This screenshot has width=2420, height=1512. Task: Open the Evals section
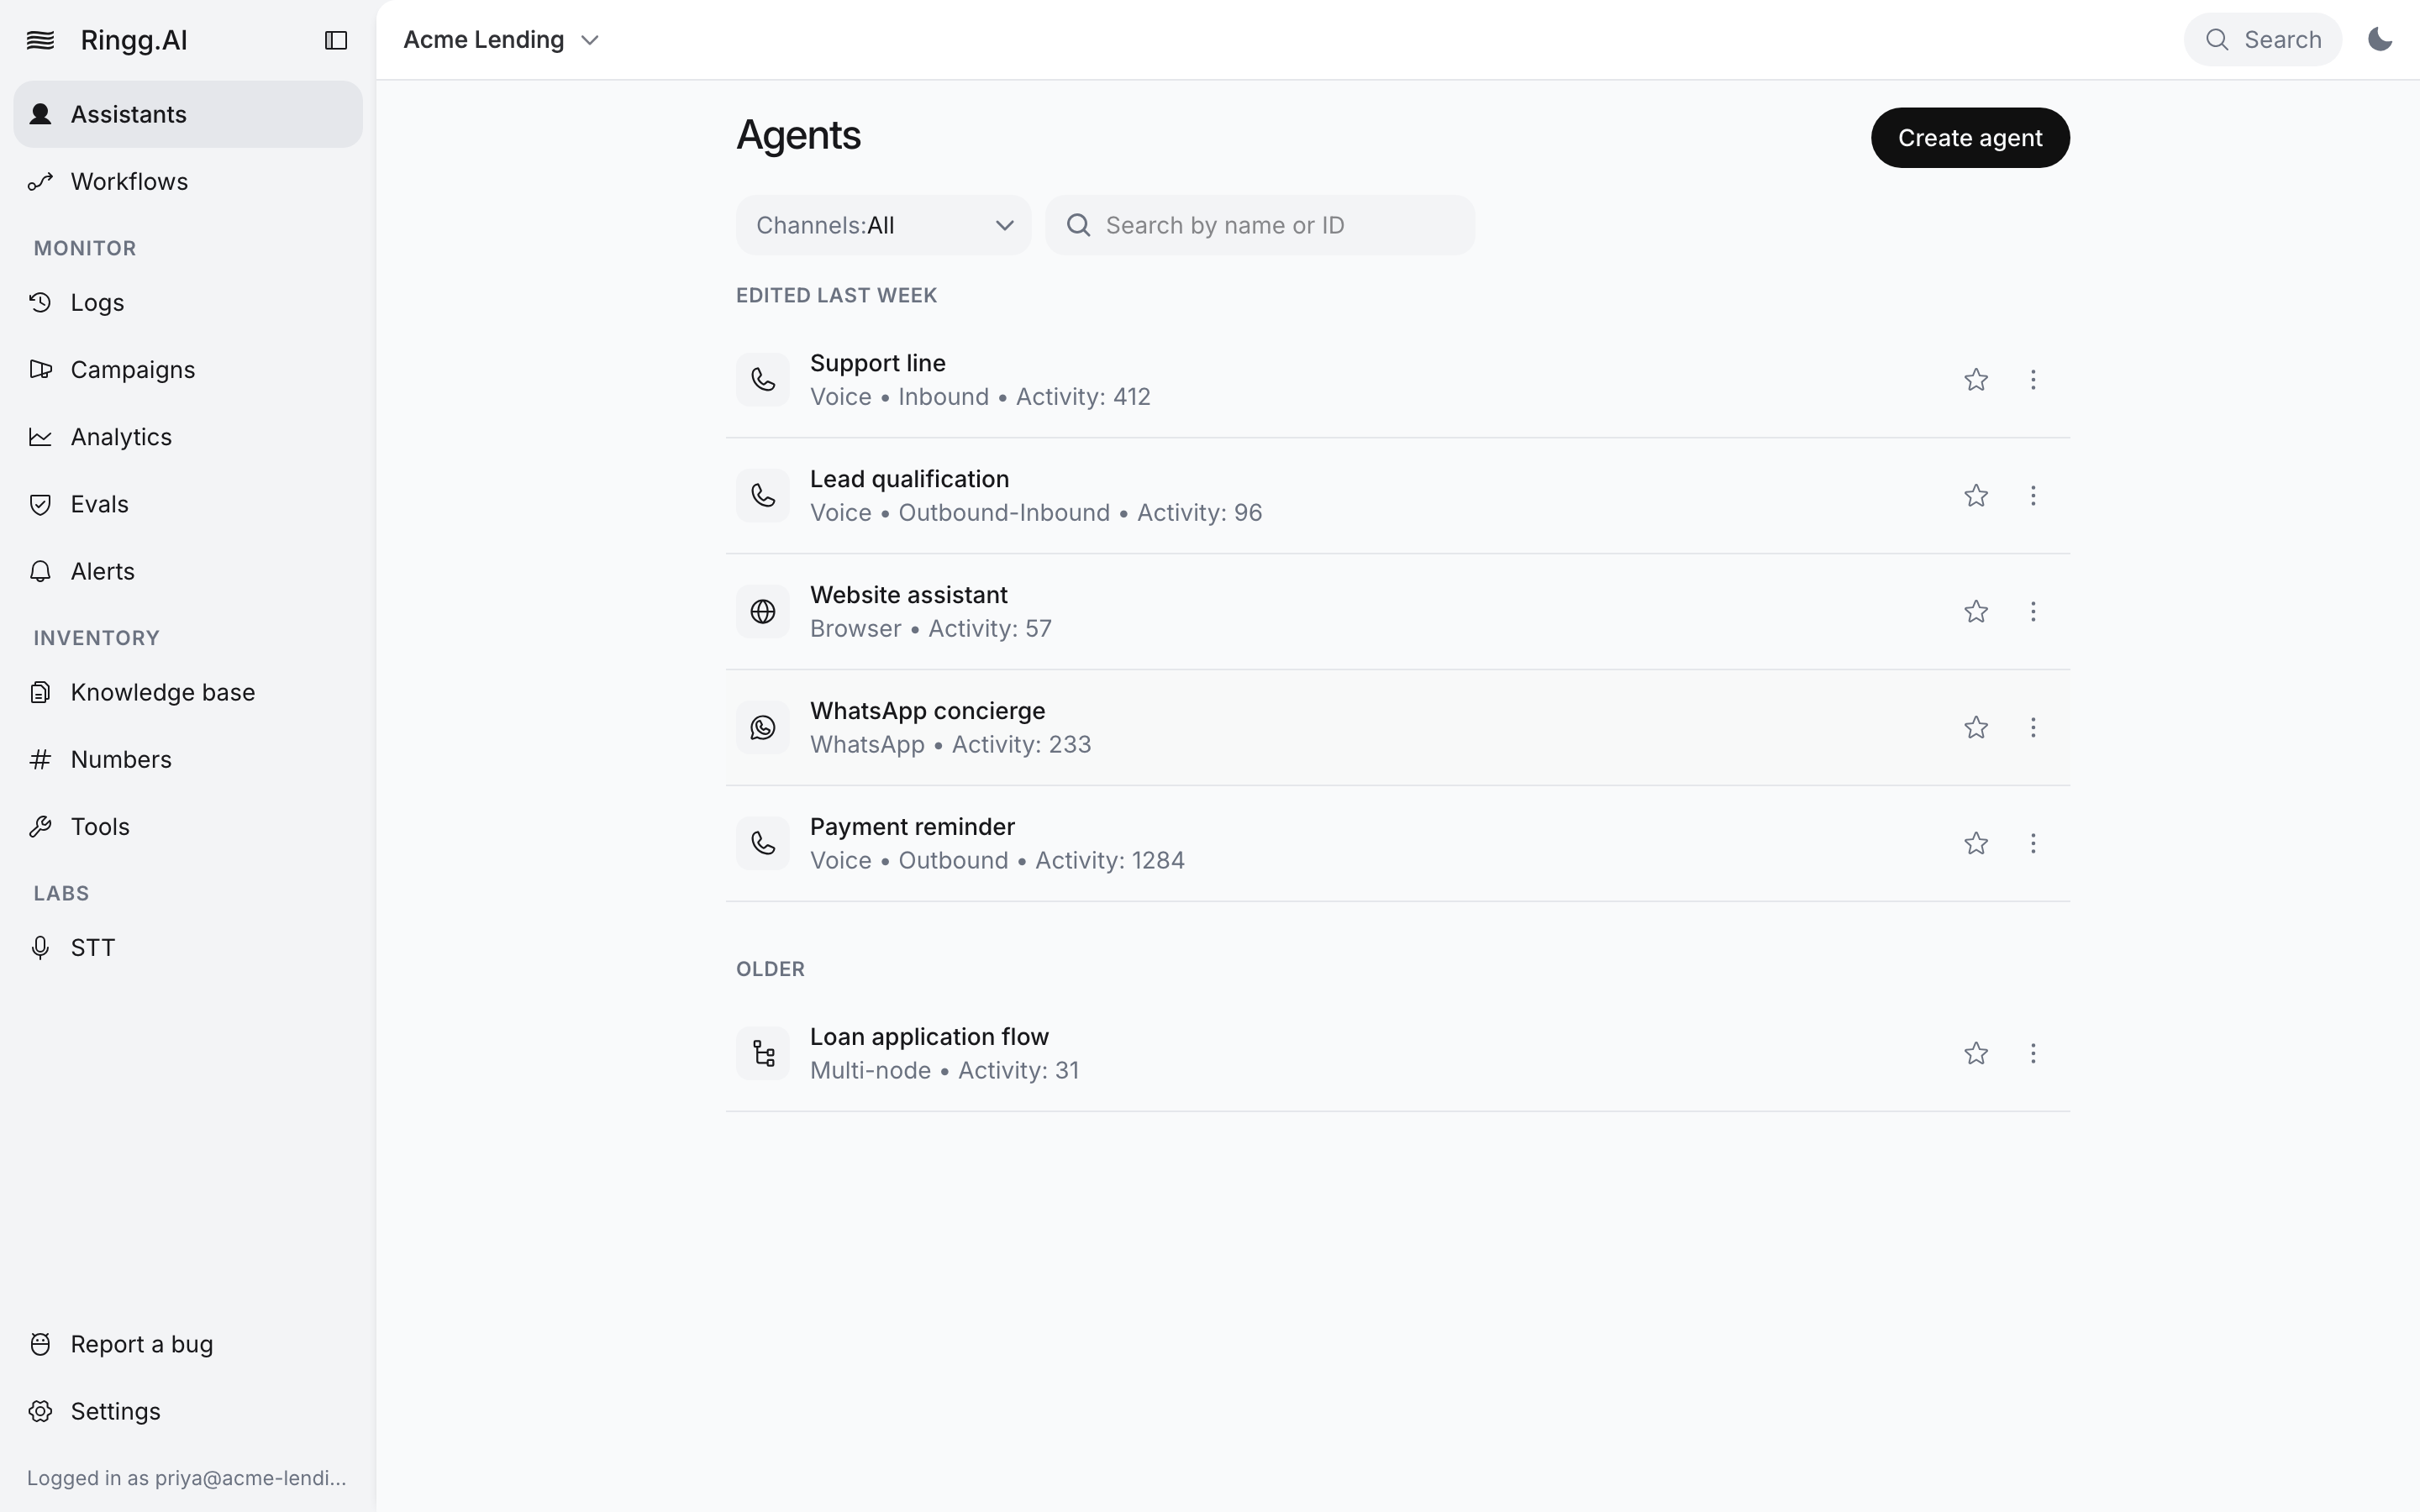[188, 504]
